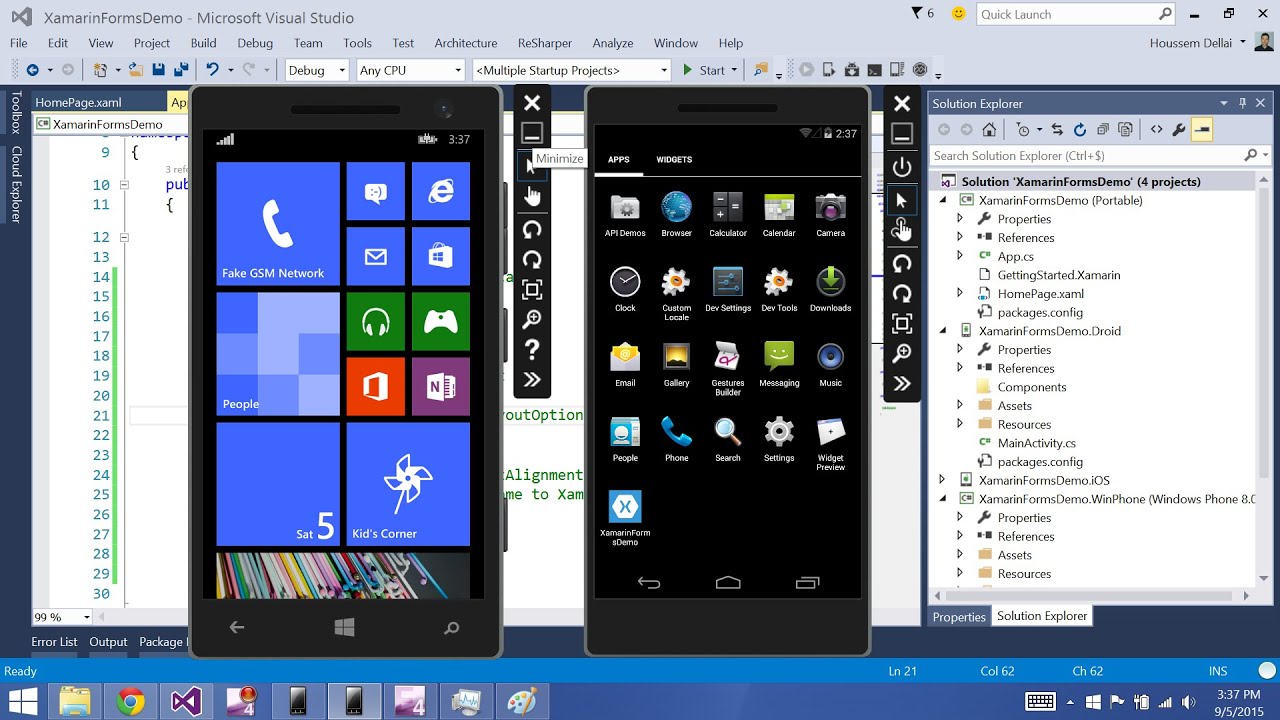The height and width of the screenshot is (720, 1280).
Task: Collapse code block at line 12
Action: tap(124, 237)
